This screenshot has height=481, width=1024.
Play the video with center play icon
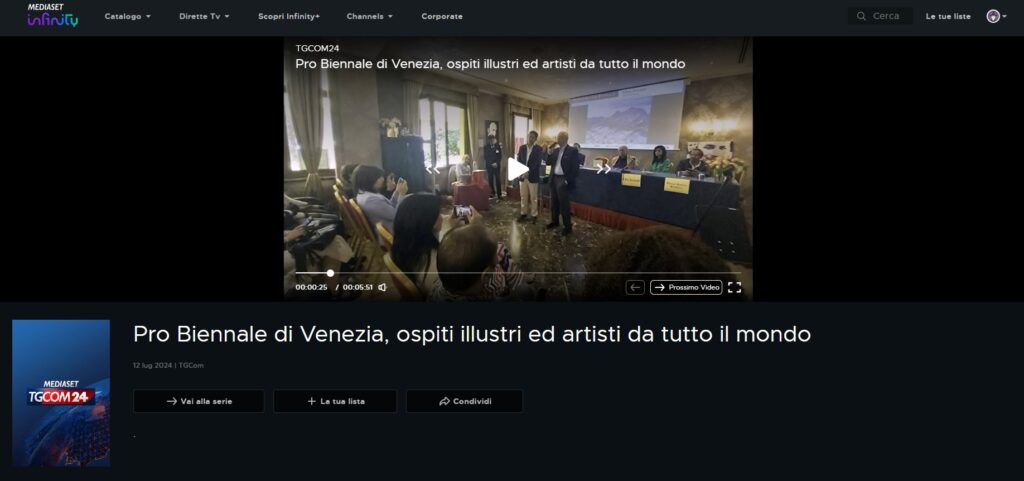pyautogui.click(x=518, y=169)
